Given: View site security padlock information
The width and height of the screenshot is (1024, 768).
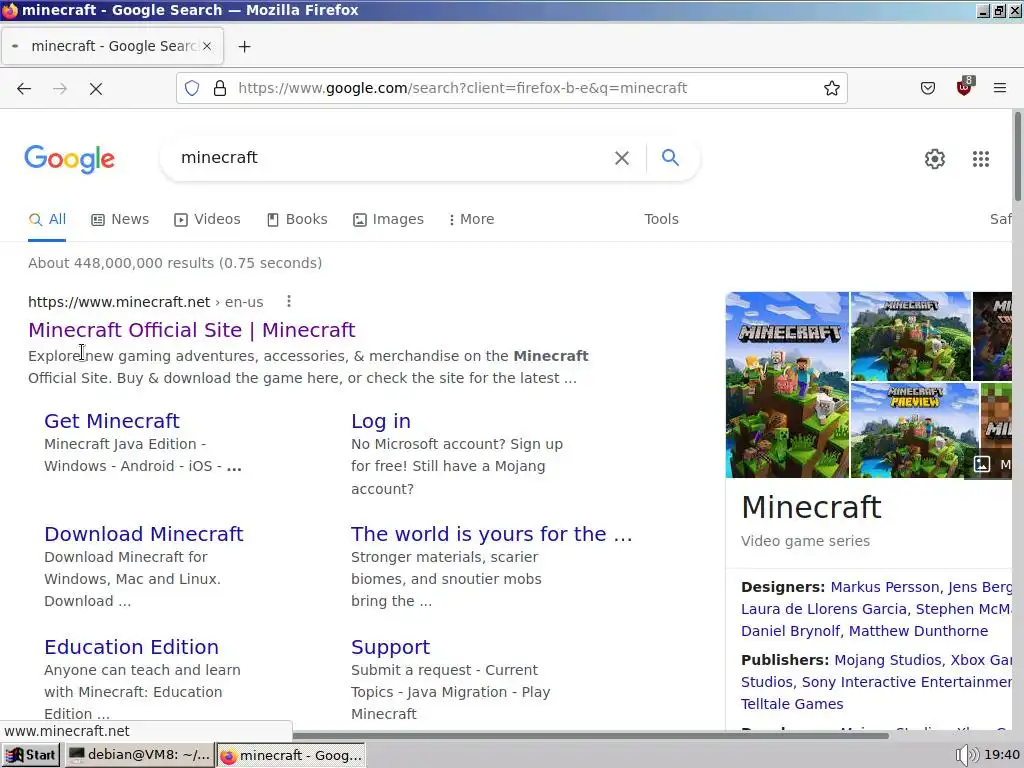Looking at the screenshot, I should (x=220, y=88).
